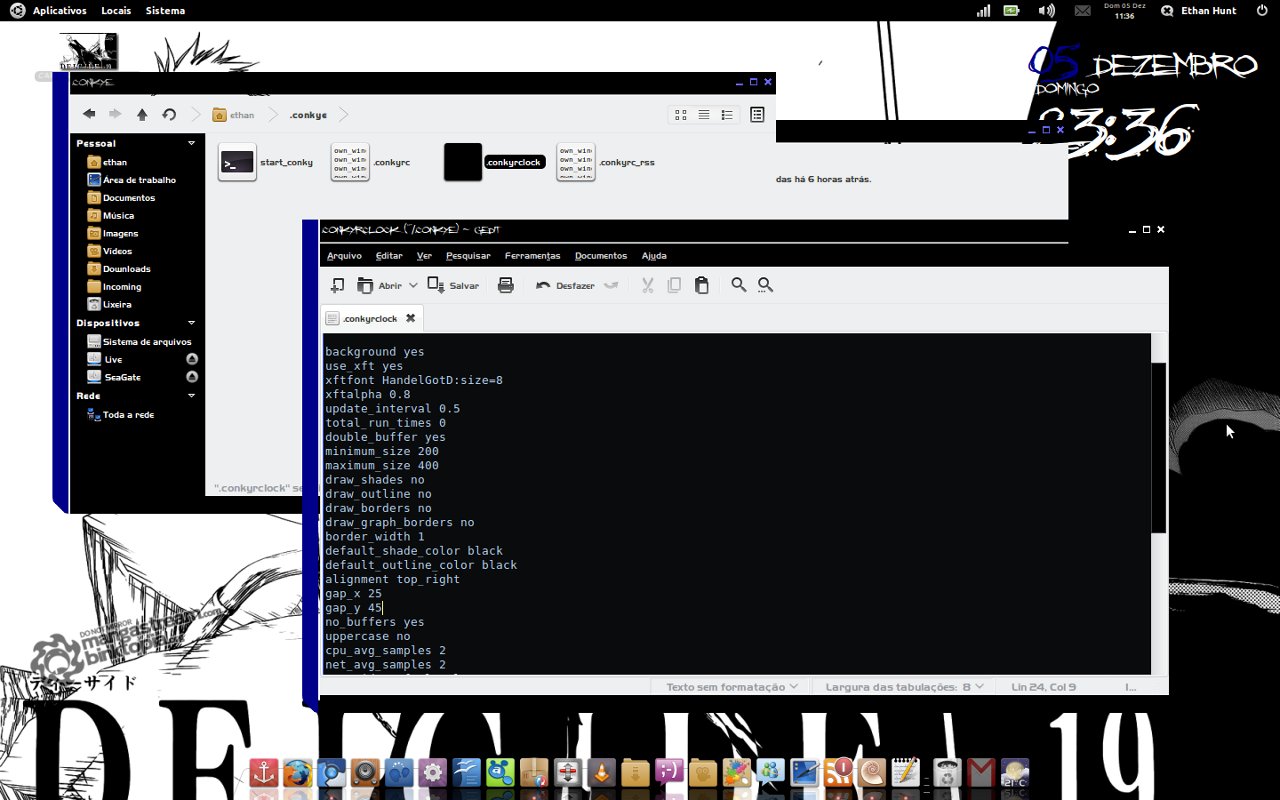Click the 'alignment top_right' line in editor
The image size is (1280, 800).
click(x=393, y=579)
